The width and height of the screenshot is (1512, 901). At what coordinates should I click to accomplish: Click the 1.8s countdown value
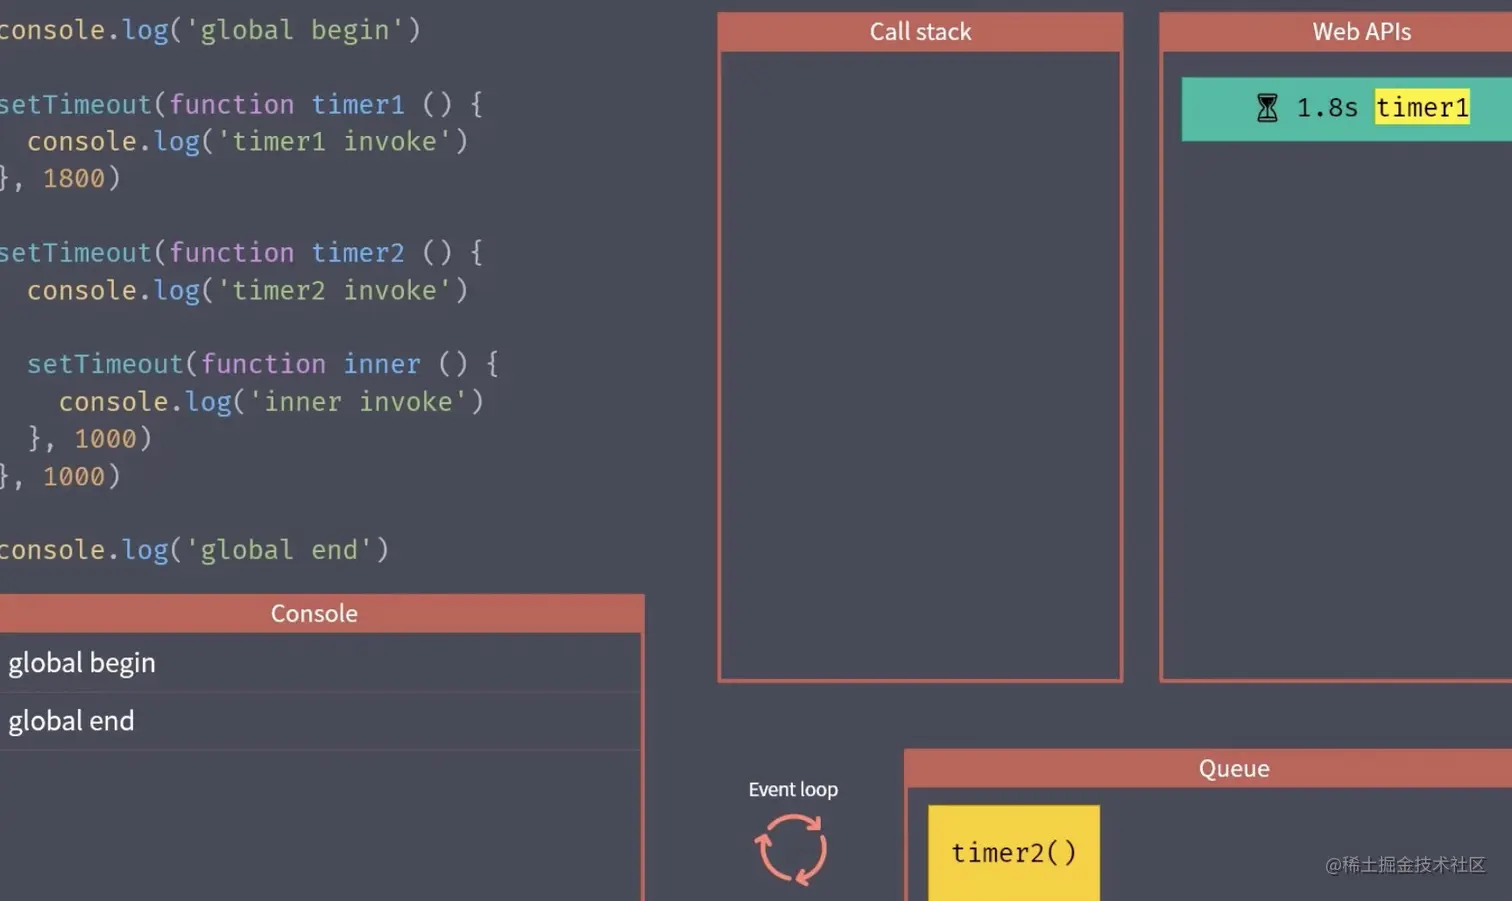(1327, 108)
